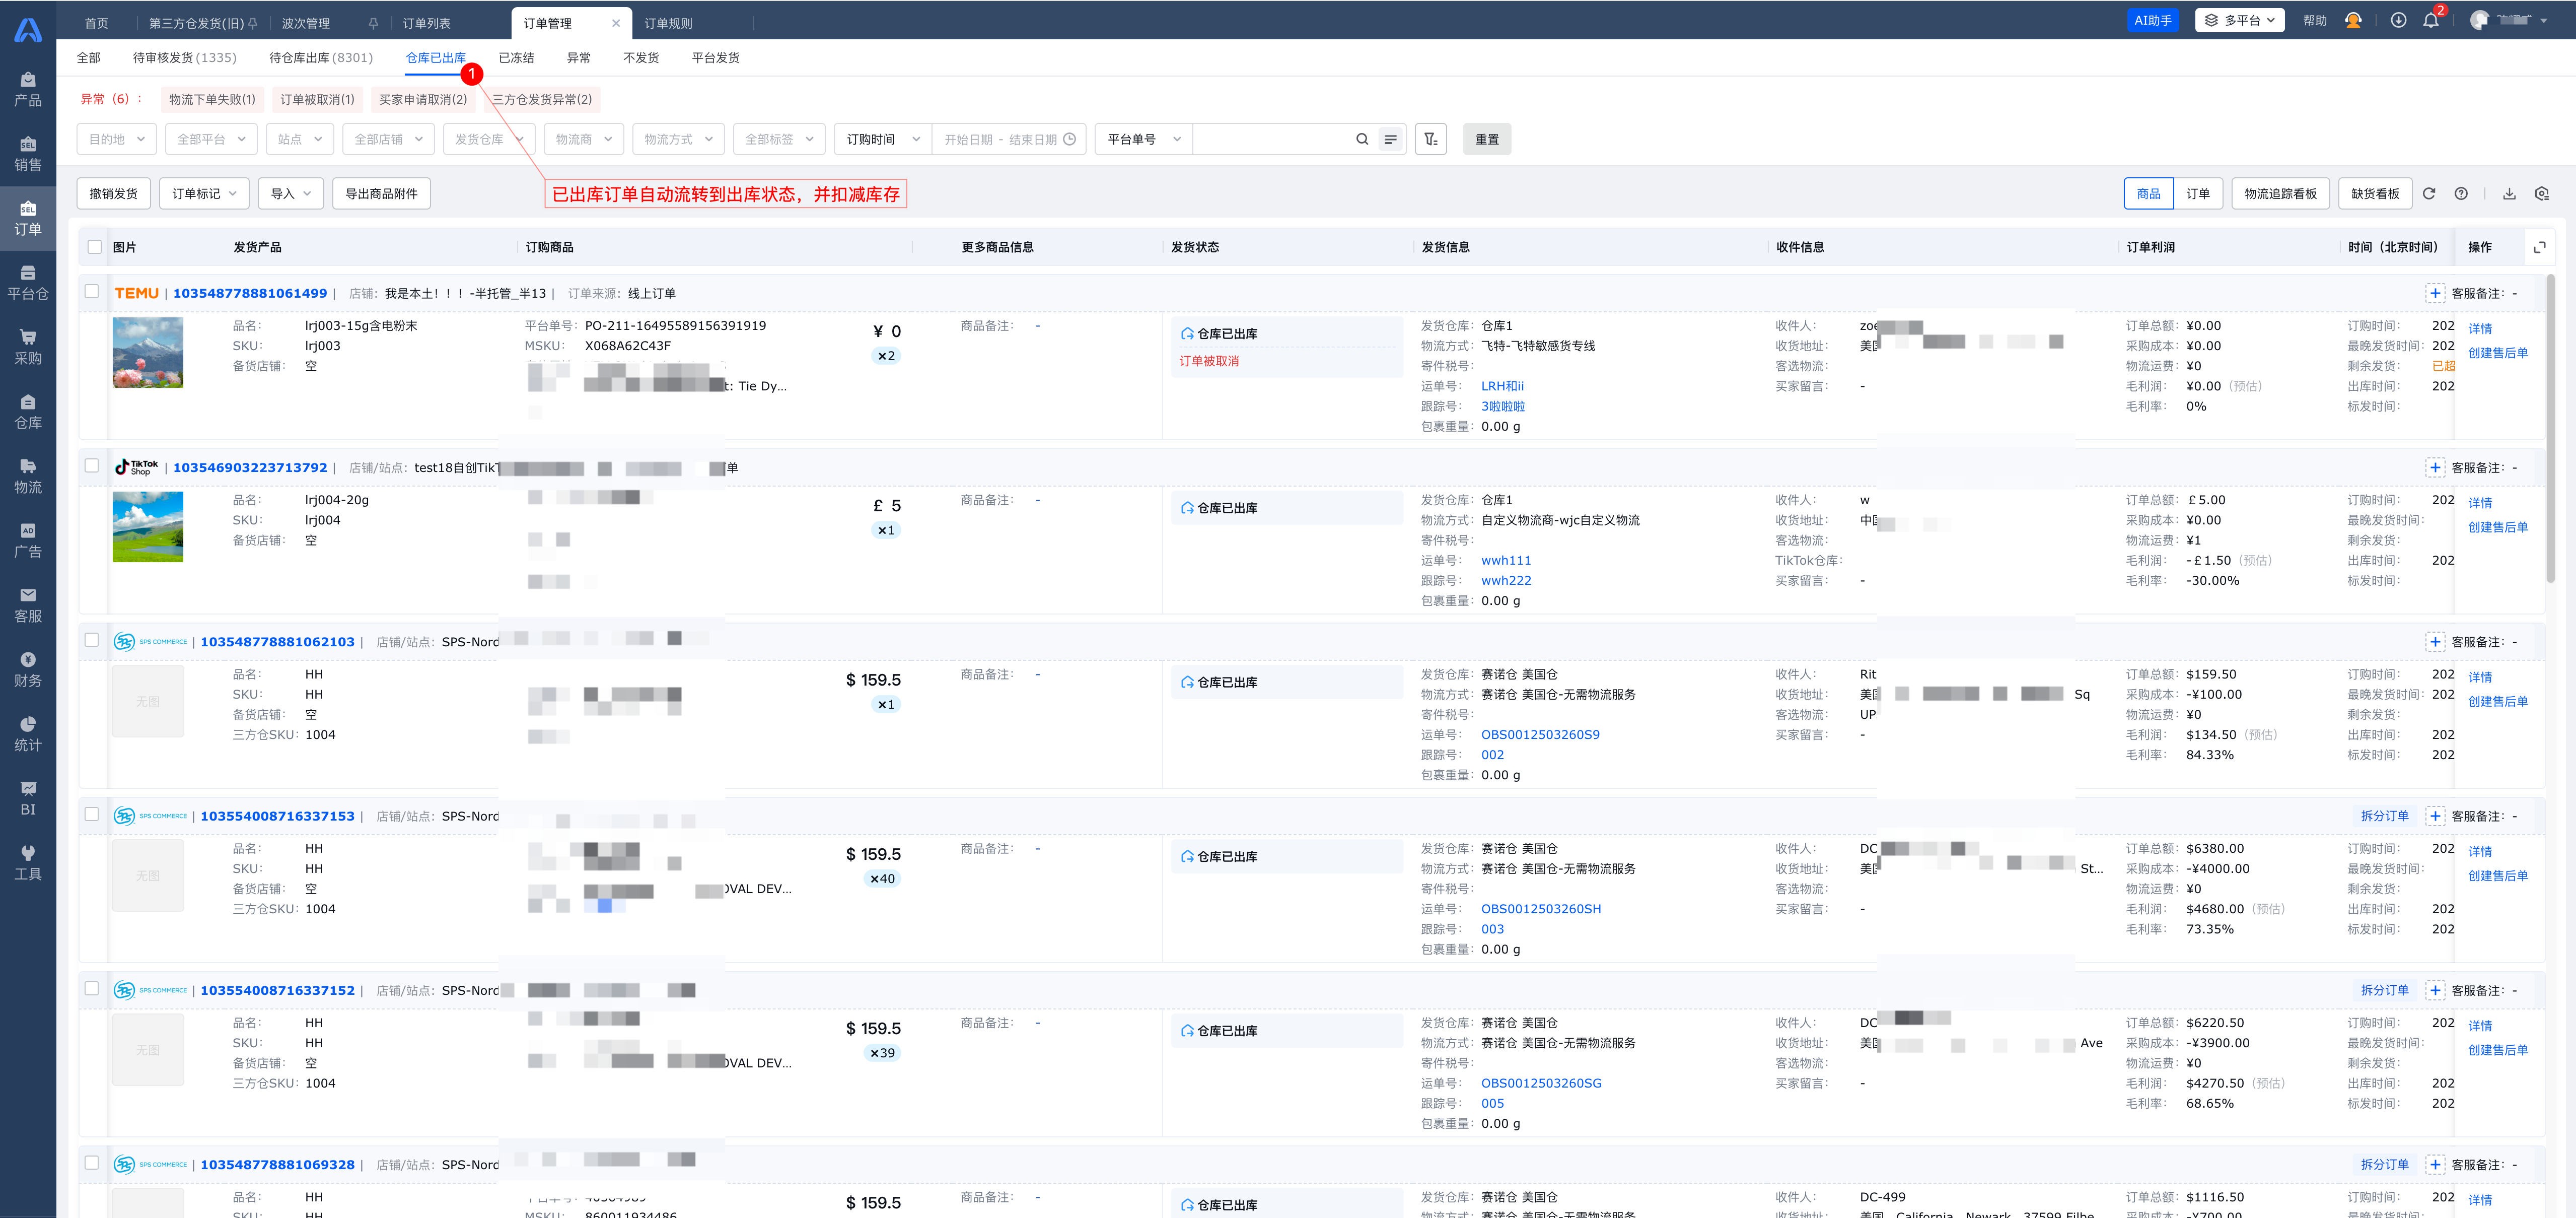The width and height of the screenshot is (2576, 1218).
Task: Click the 导出商品附件 button
Action: click(x=381, y=194)
